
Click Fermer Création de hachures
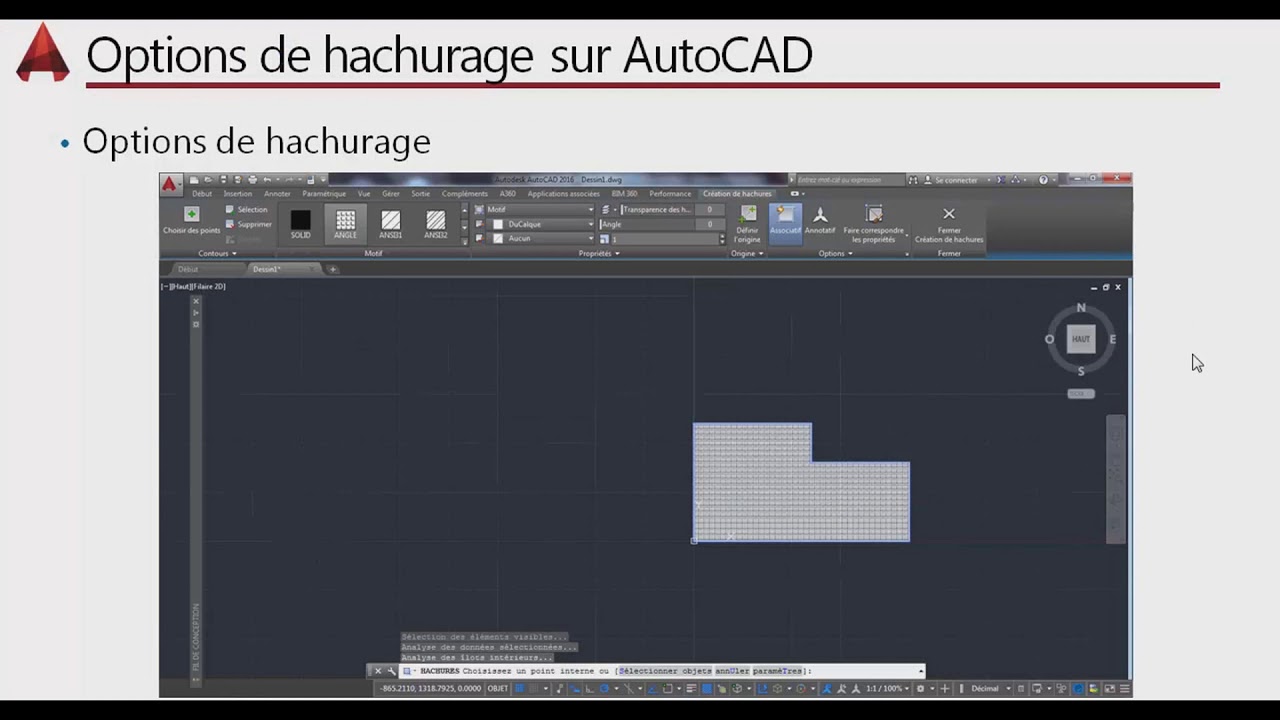pyautogui.click(x=949, y=224)
